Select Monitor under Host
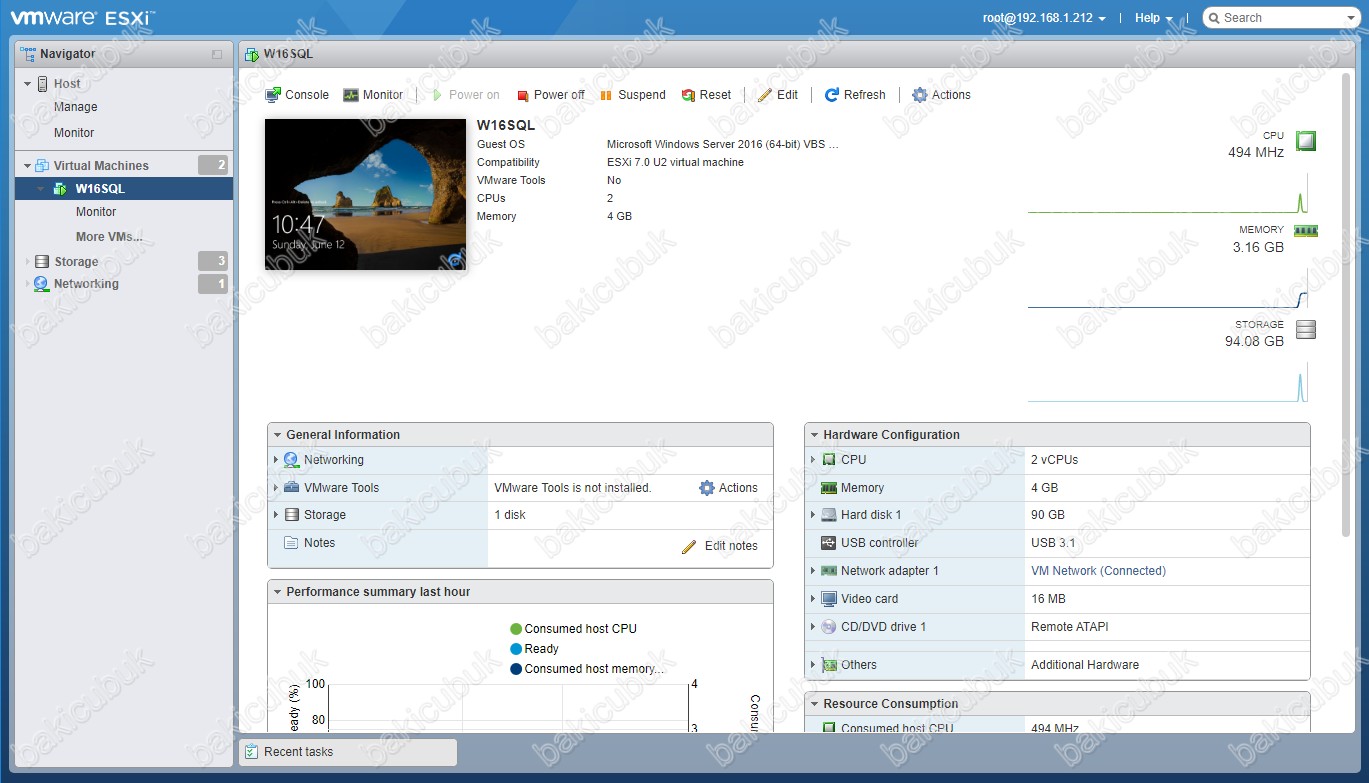 click(74, 133)
